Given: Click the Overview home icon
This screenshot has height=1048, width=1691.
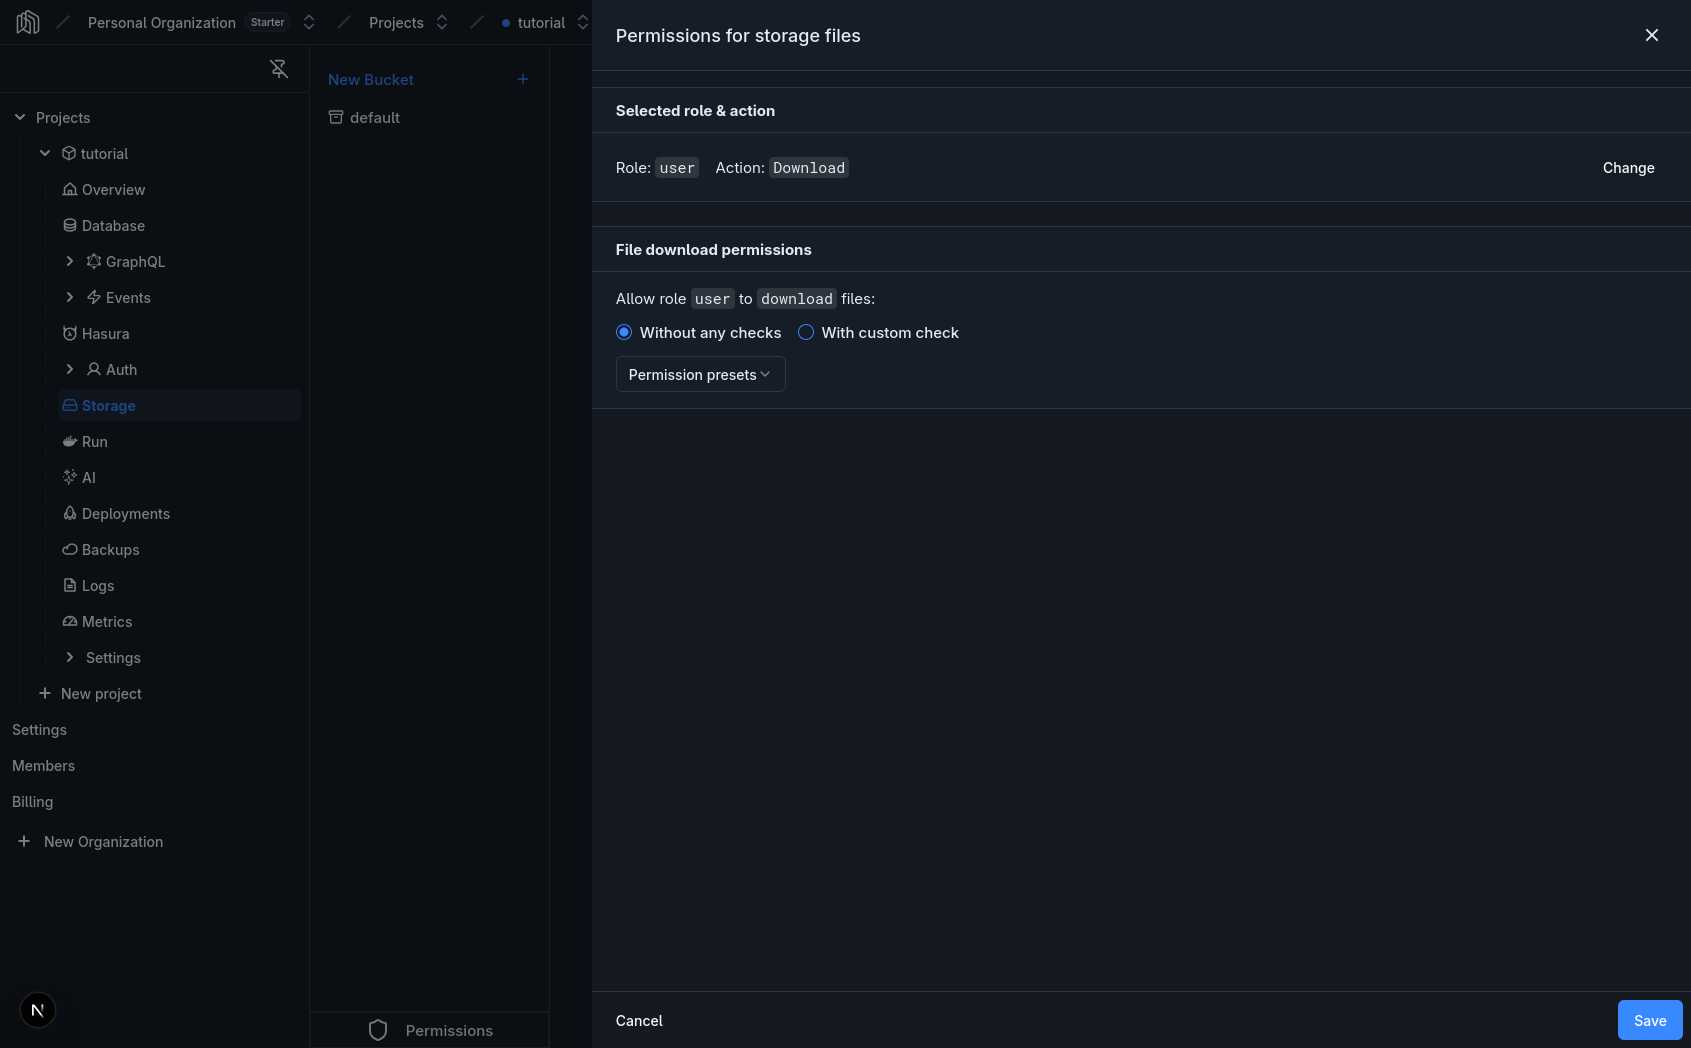Looking at the screenshot, I should pos(70,189).
